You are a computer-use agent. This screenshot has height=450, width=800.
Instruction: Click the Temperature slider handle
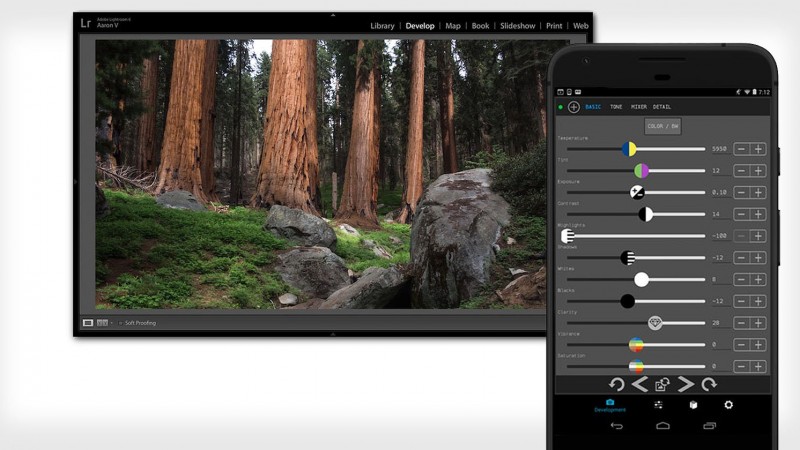(x=629, y=149)
